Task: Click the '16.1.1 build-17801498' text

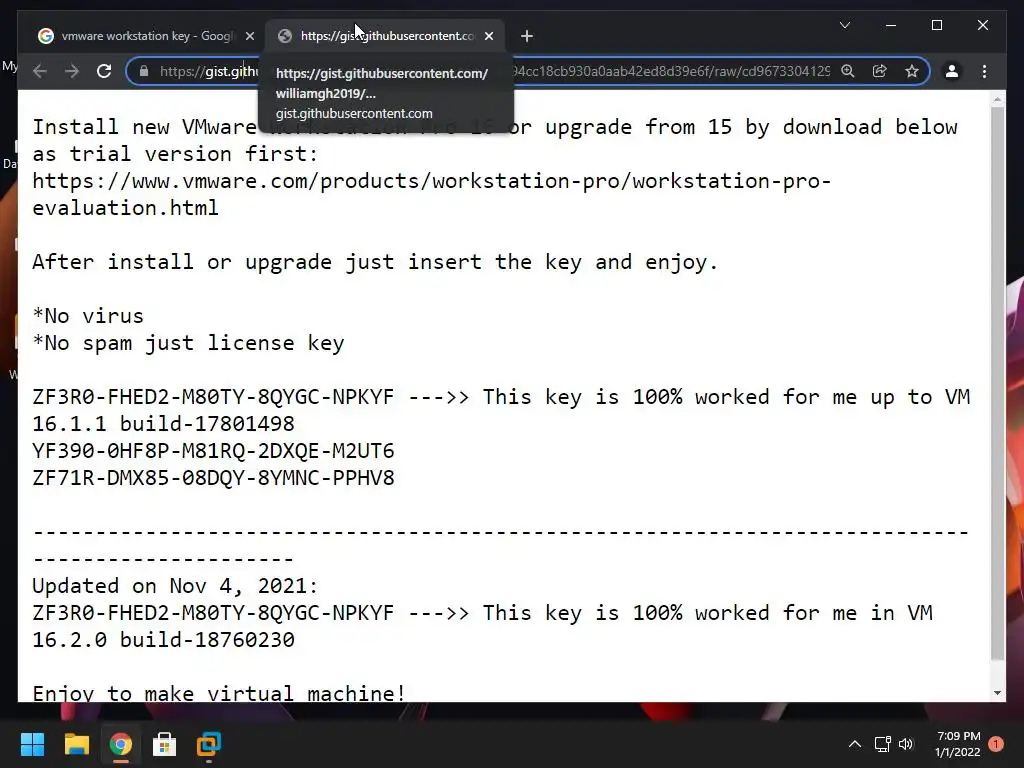Action: [163, 424]
